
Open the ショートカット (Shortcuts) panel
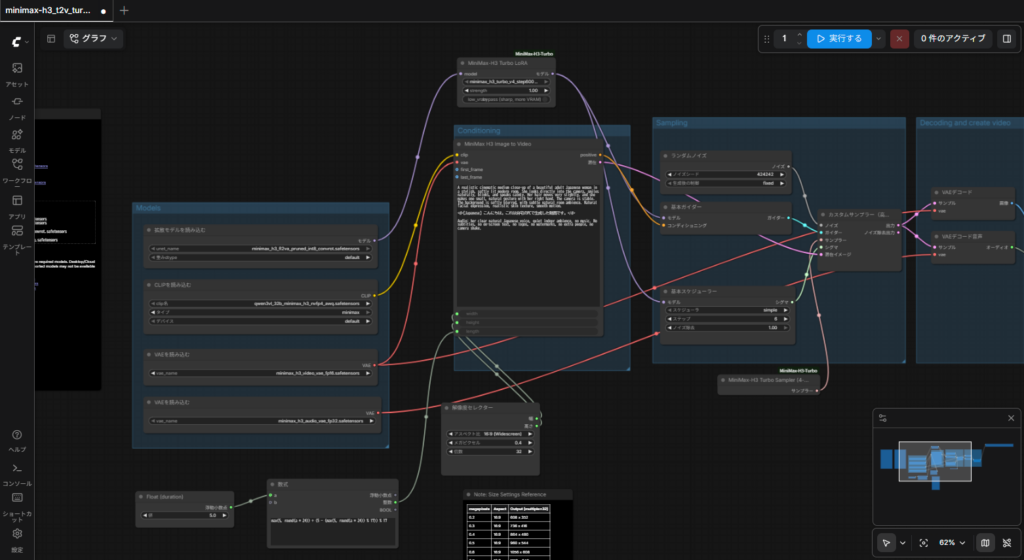point(17,507)
